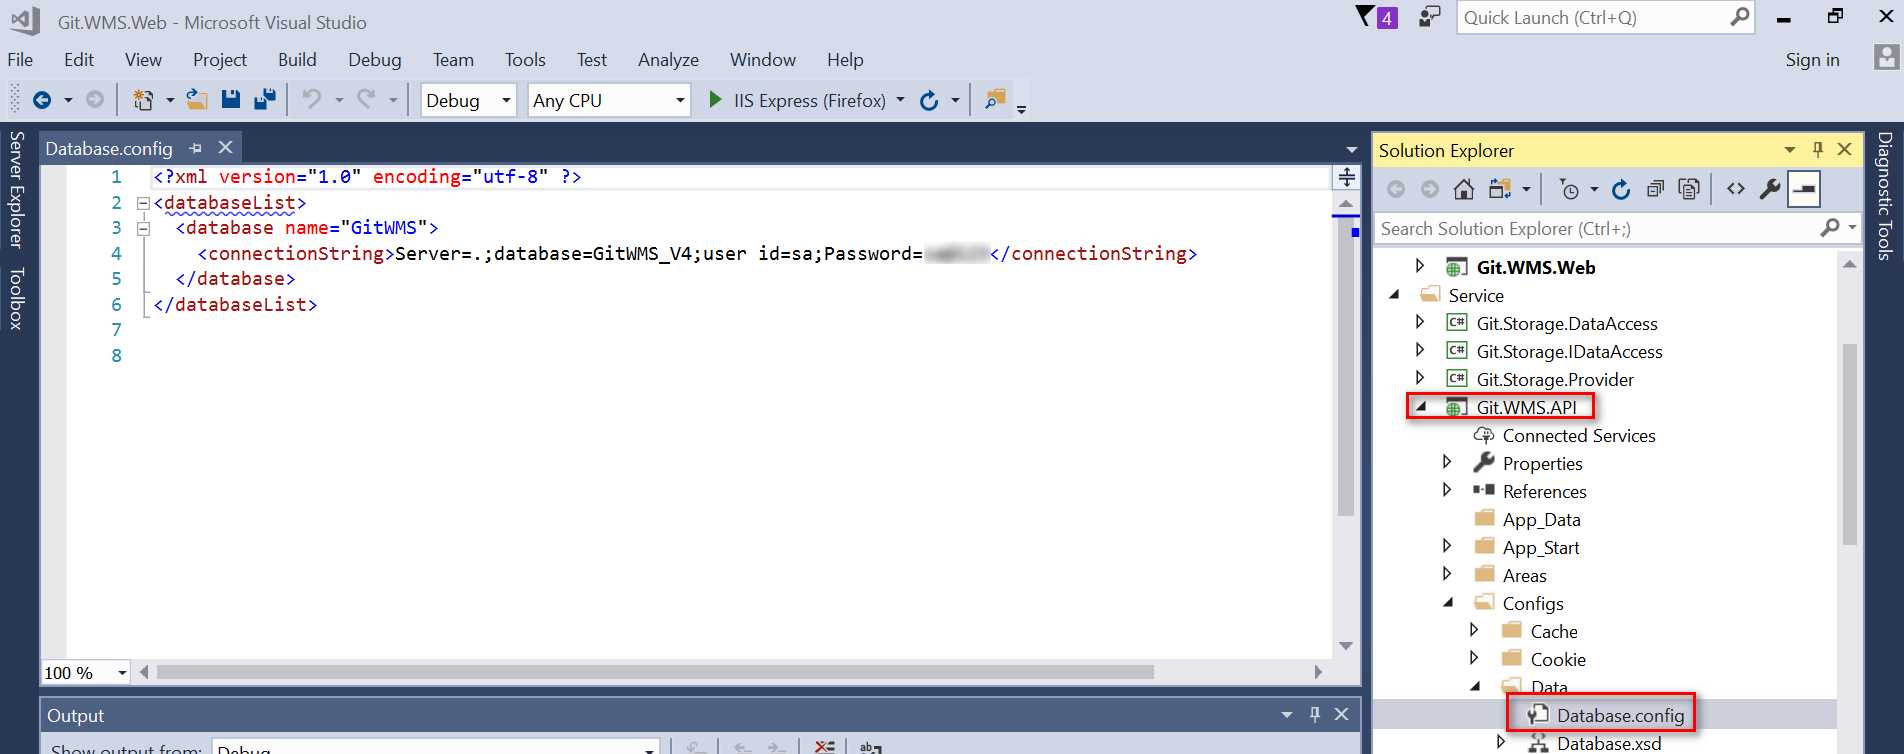1904x754 pixels.
Task: Toggle the pin on the Database.config tab
Action: (x=196, y=148)
